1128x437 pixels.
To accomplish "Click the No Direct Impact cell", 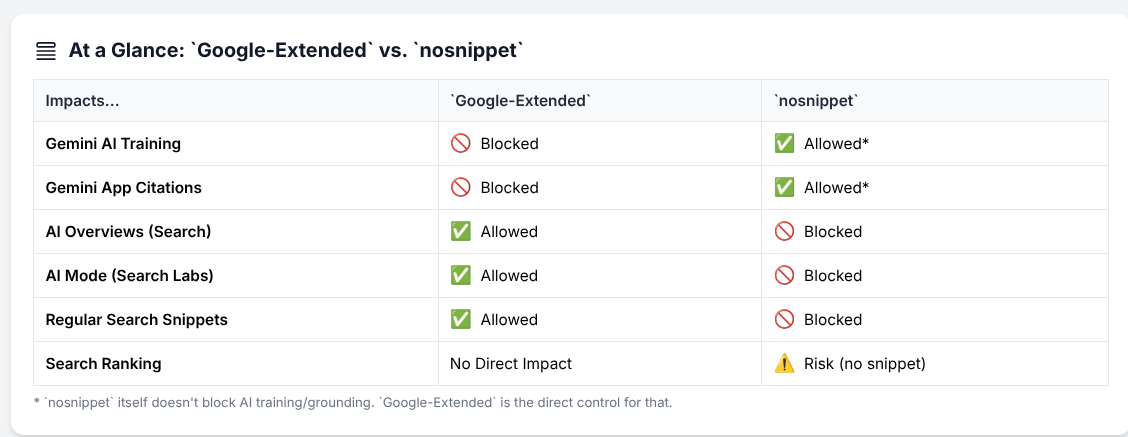I will [x=511, y=364].
